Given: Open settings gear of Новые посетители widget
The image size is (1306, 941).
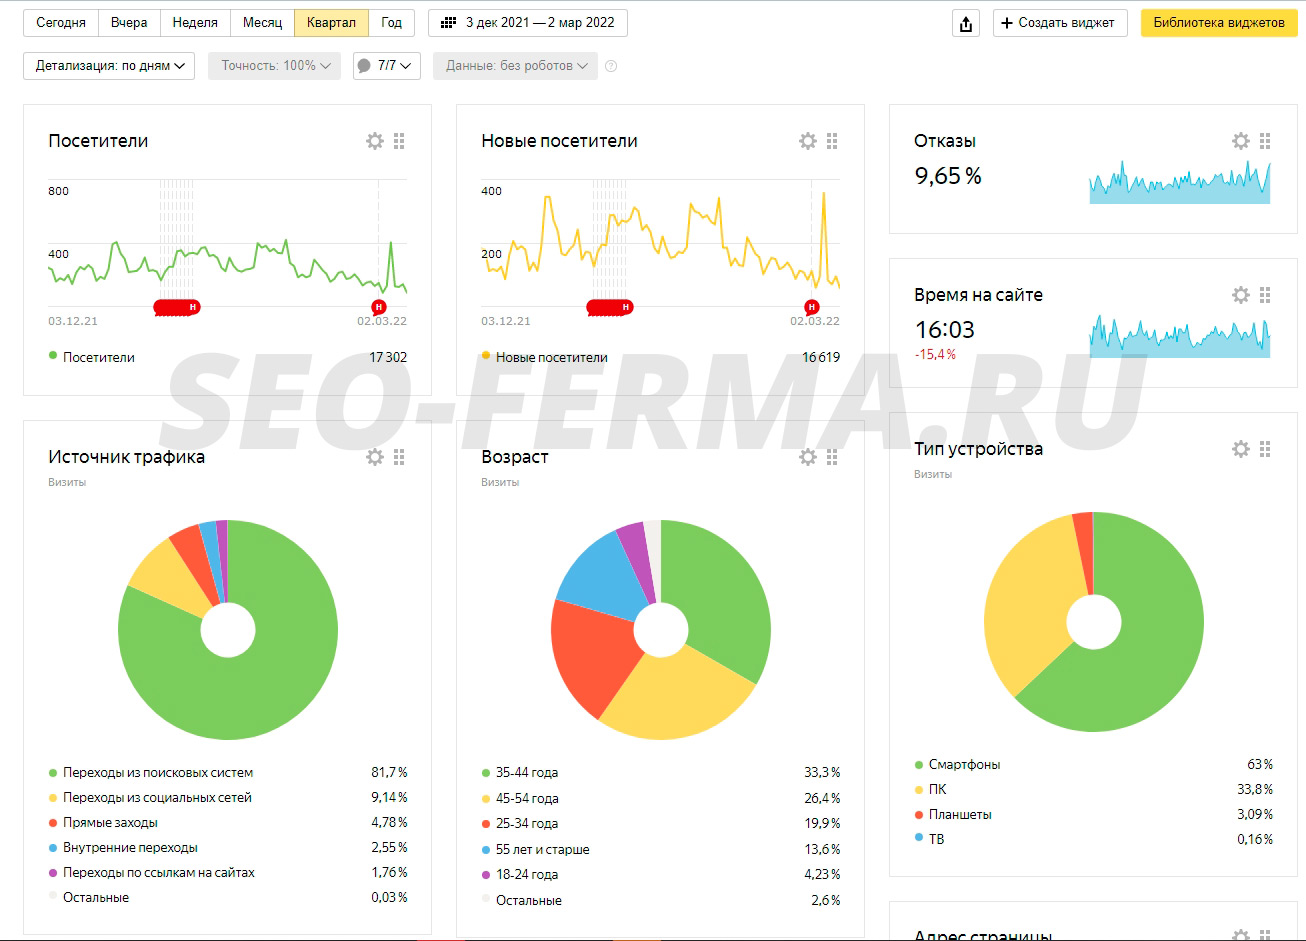Looking at the screenshot, I should click(808, 141).
